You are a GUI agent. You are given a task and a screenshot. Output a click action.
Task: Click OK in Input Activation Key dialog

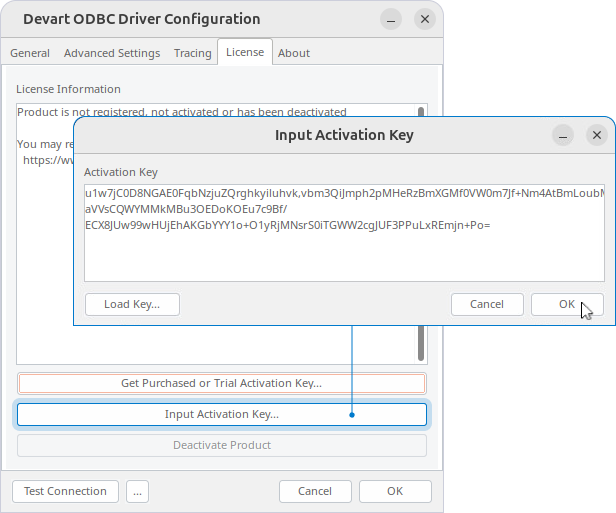pyautogui.click(x=567, y=304)
